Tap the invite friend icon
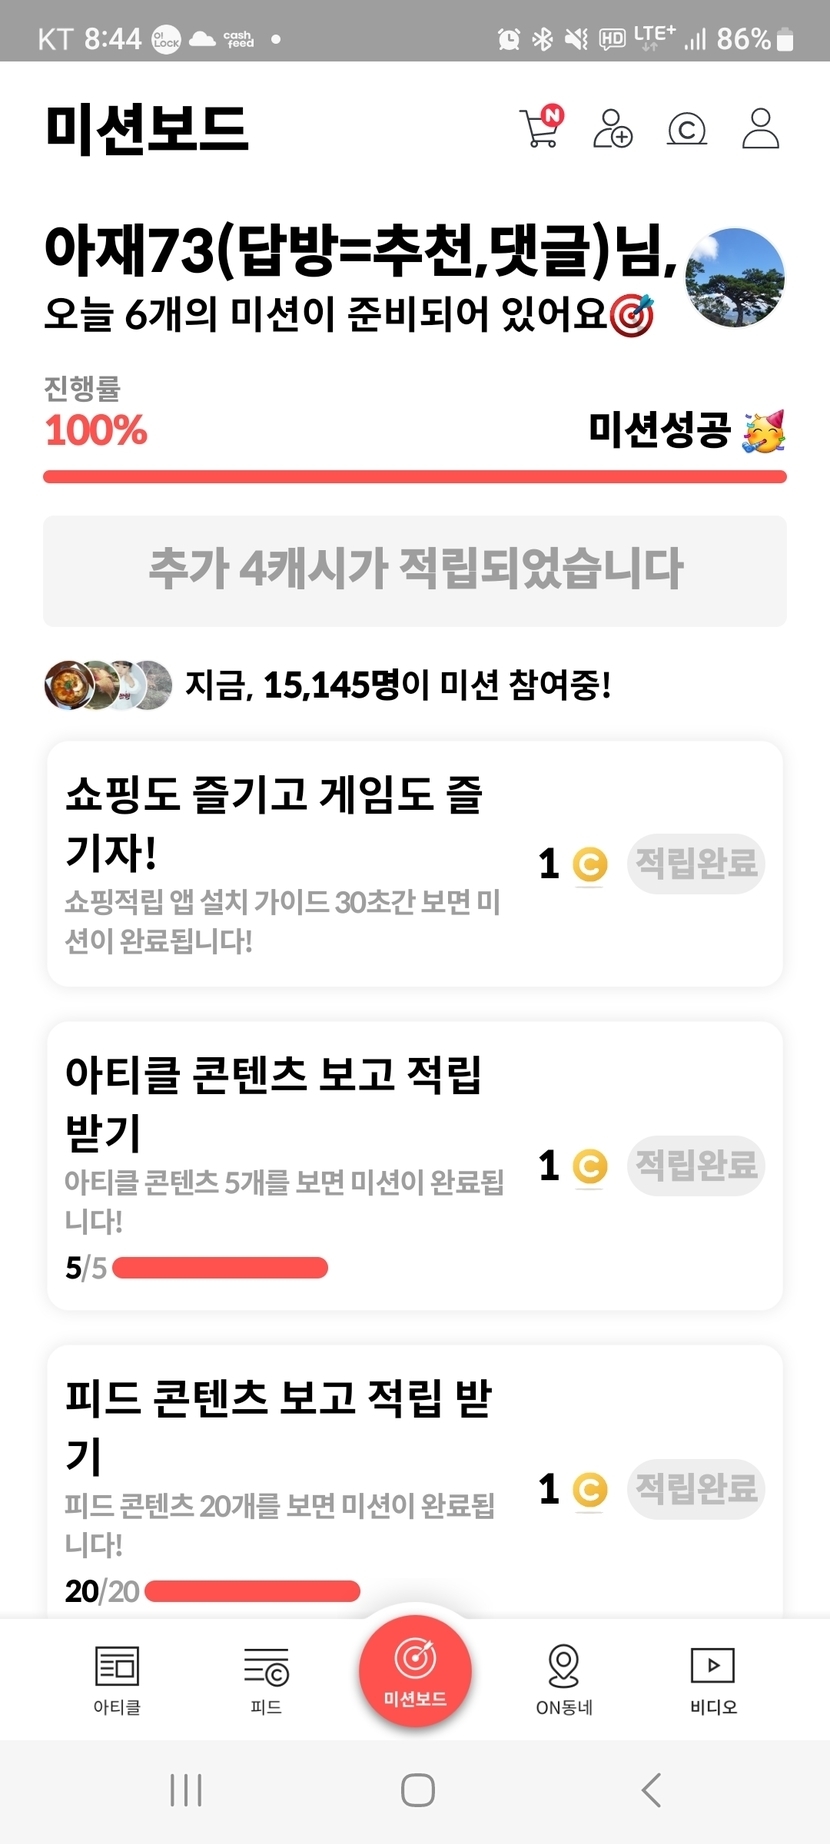 (x=612, y=129)
